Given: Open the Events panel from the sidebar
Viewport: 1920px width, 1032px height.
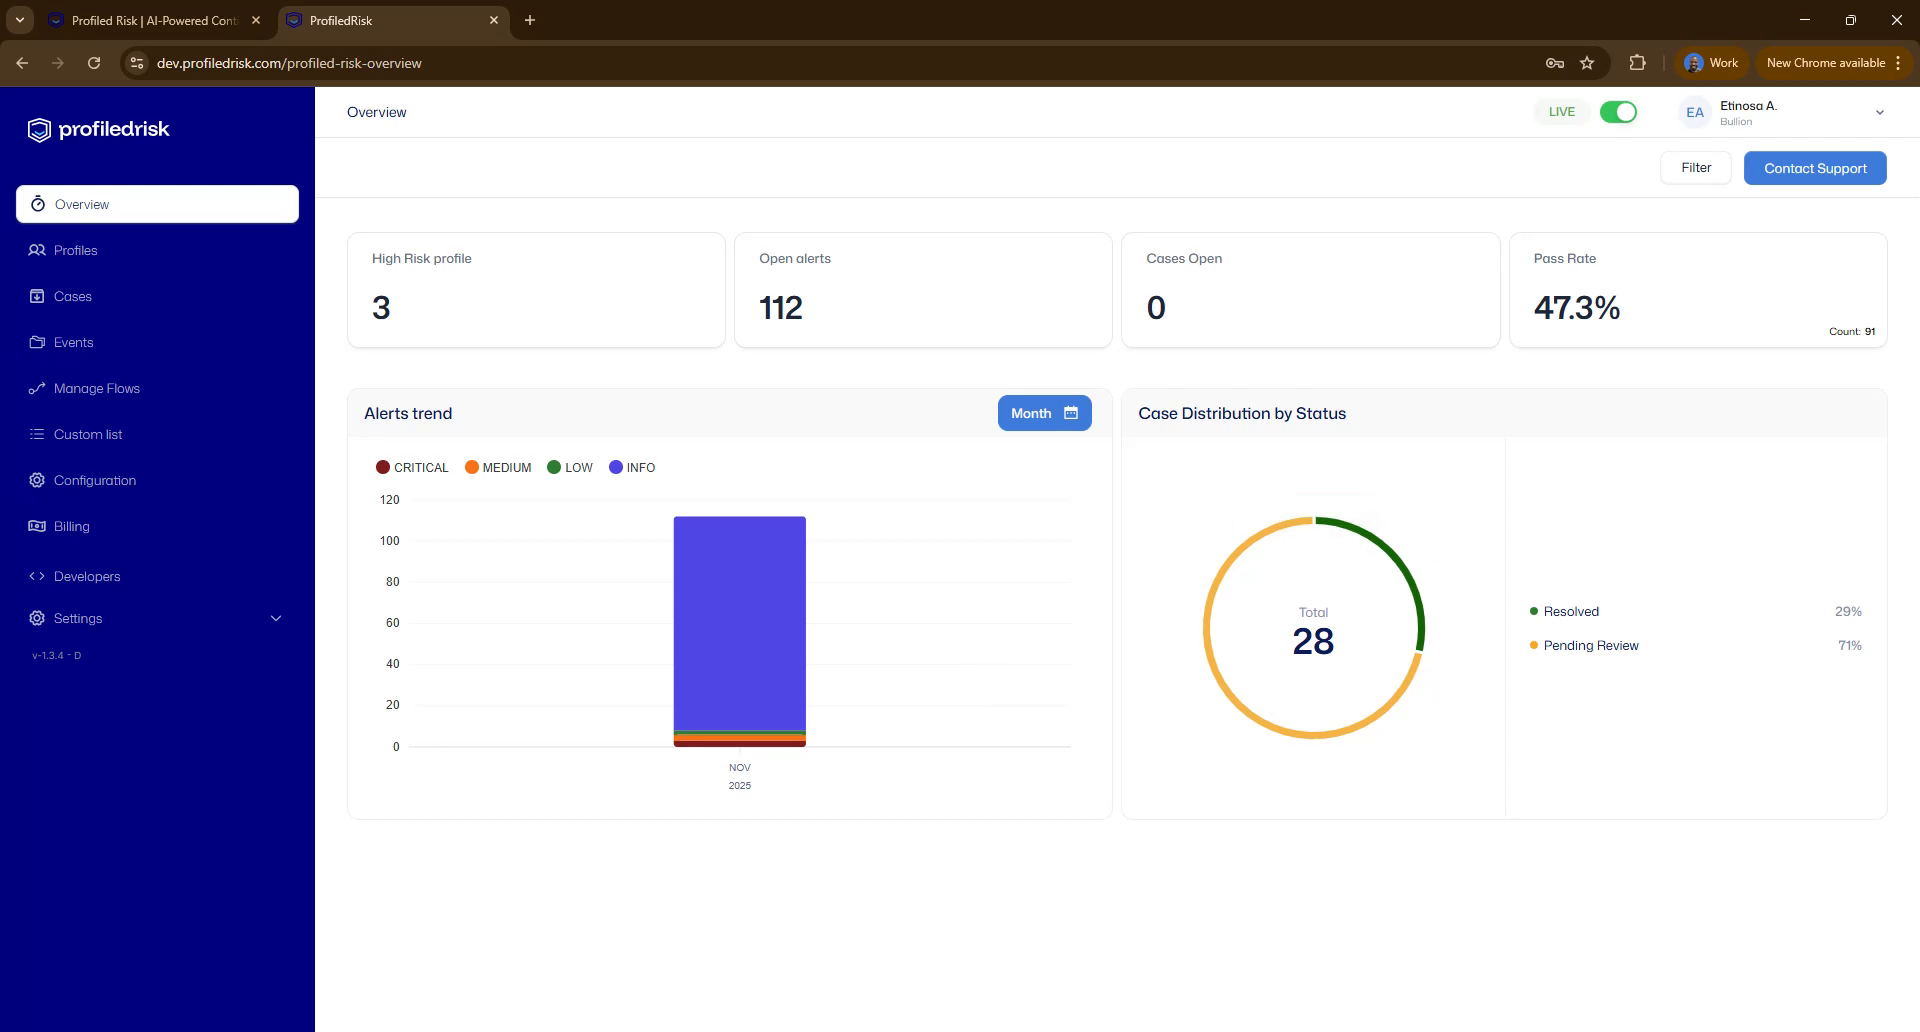Looking at the screenshot, I should (37, 342).
